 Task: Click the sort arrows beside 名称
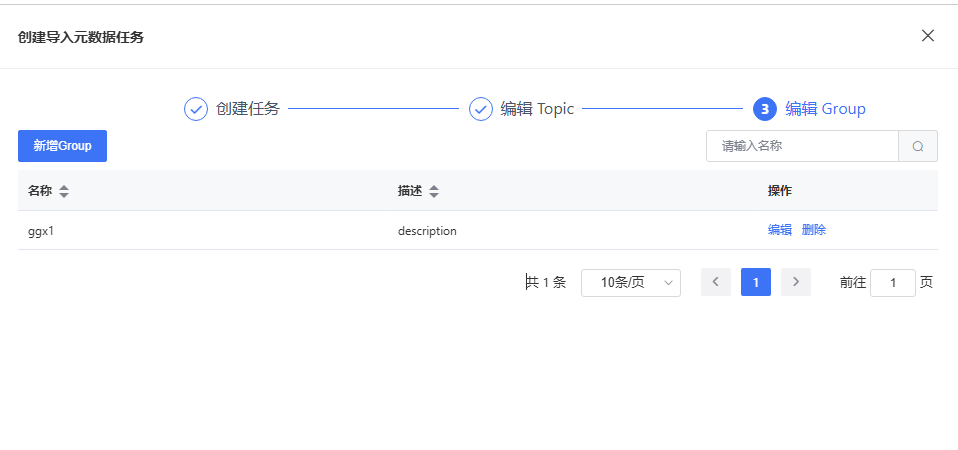tap(64, 191)
